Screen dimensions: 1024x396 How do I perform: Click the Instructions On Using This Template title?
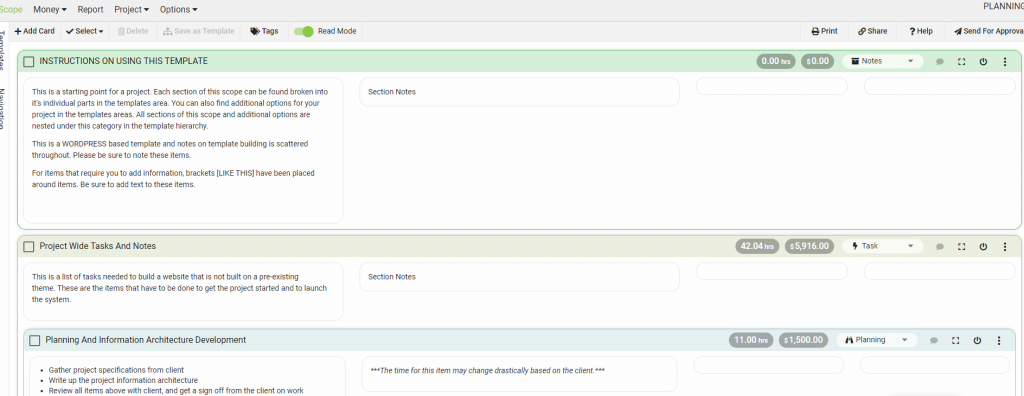pos(123,61)
